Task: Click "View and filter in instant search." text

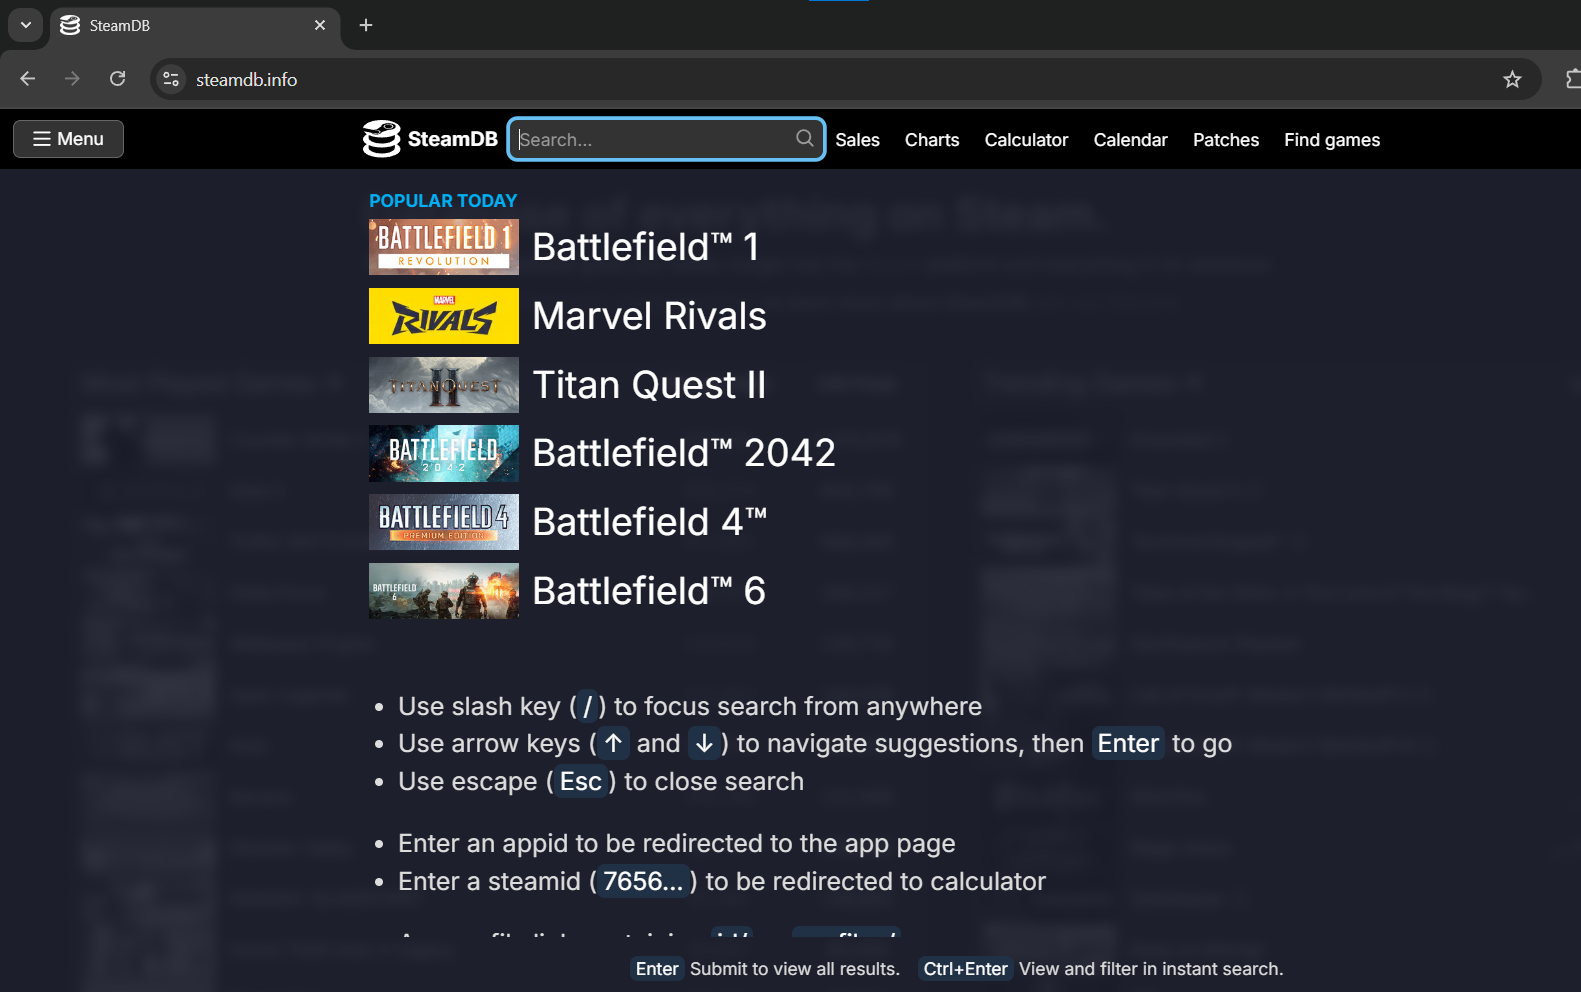Action: [1151, 969]
